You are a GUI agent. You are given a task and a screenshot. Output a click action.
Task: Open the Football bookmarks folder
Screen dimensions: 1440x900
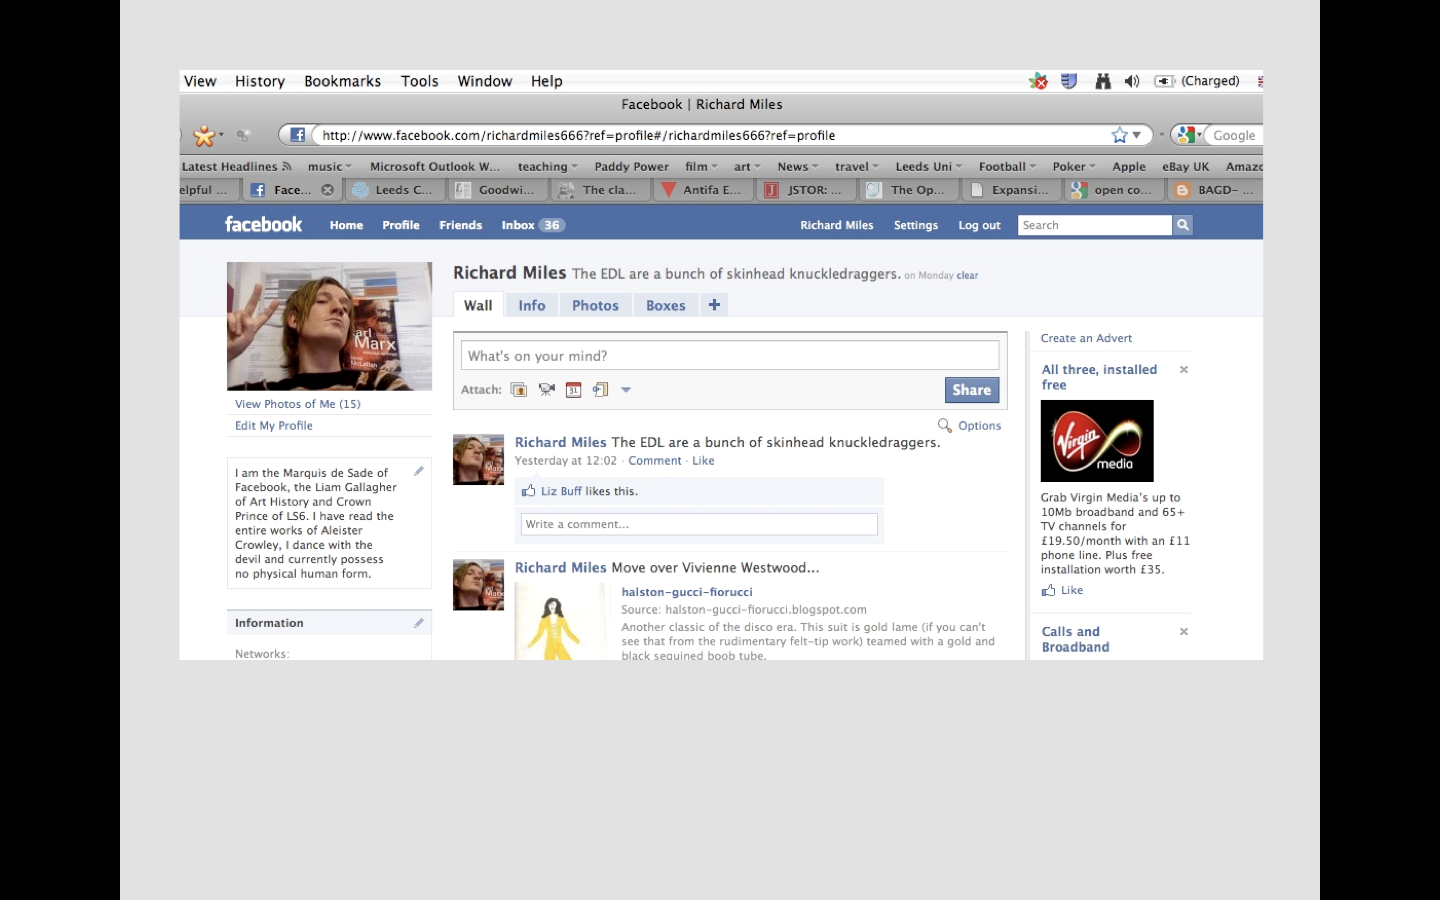[x=1007, y=167]
